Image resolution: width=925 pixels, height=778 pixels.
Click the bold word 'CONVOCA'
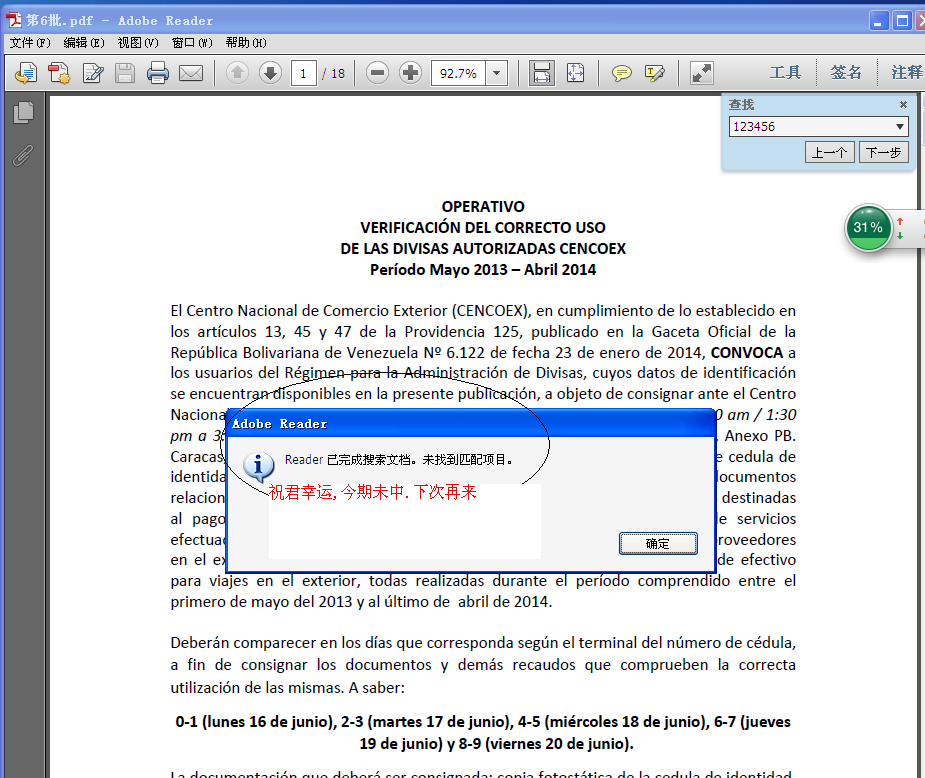point(747,353)
